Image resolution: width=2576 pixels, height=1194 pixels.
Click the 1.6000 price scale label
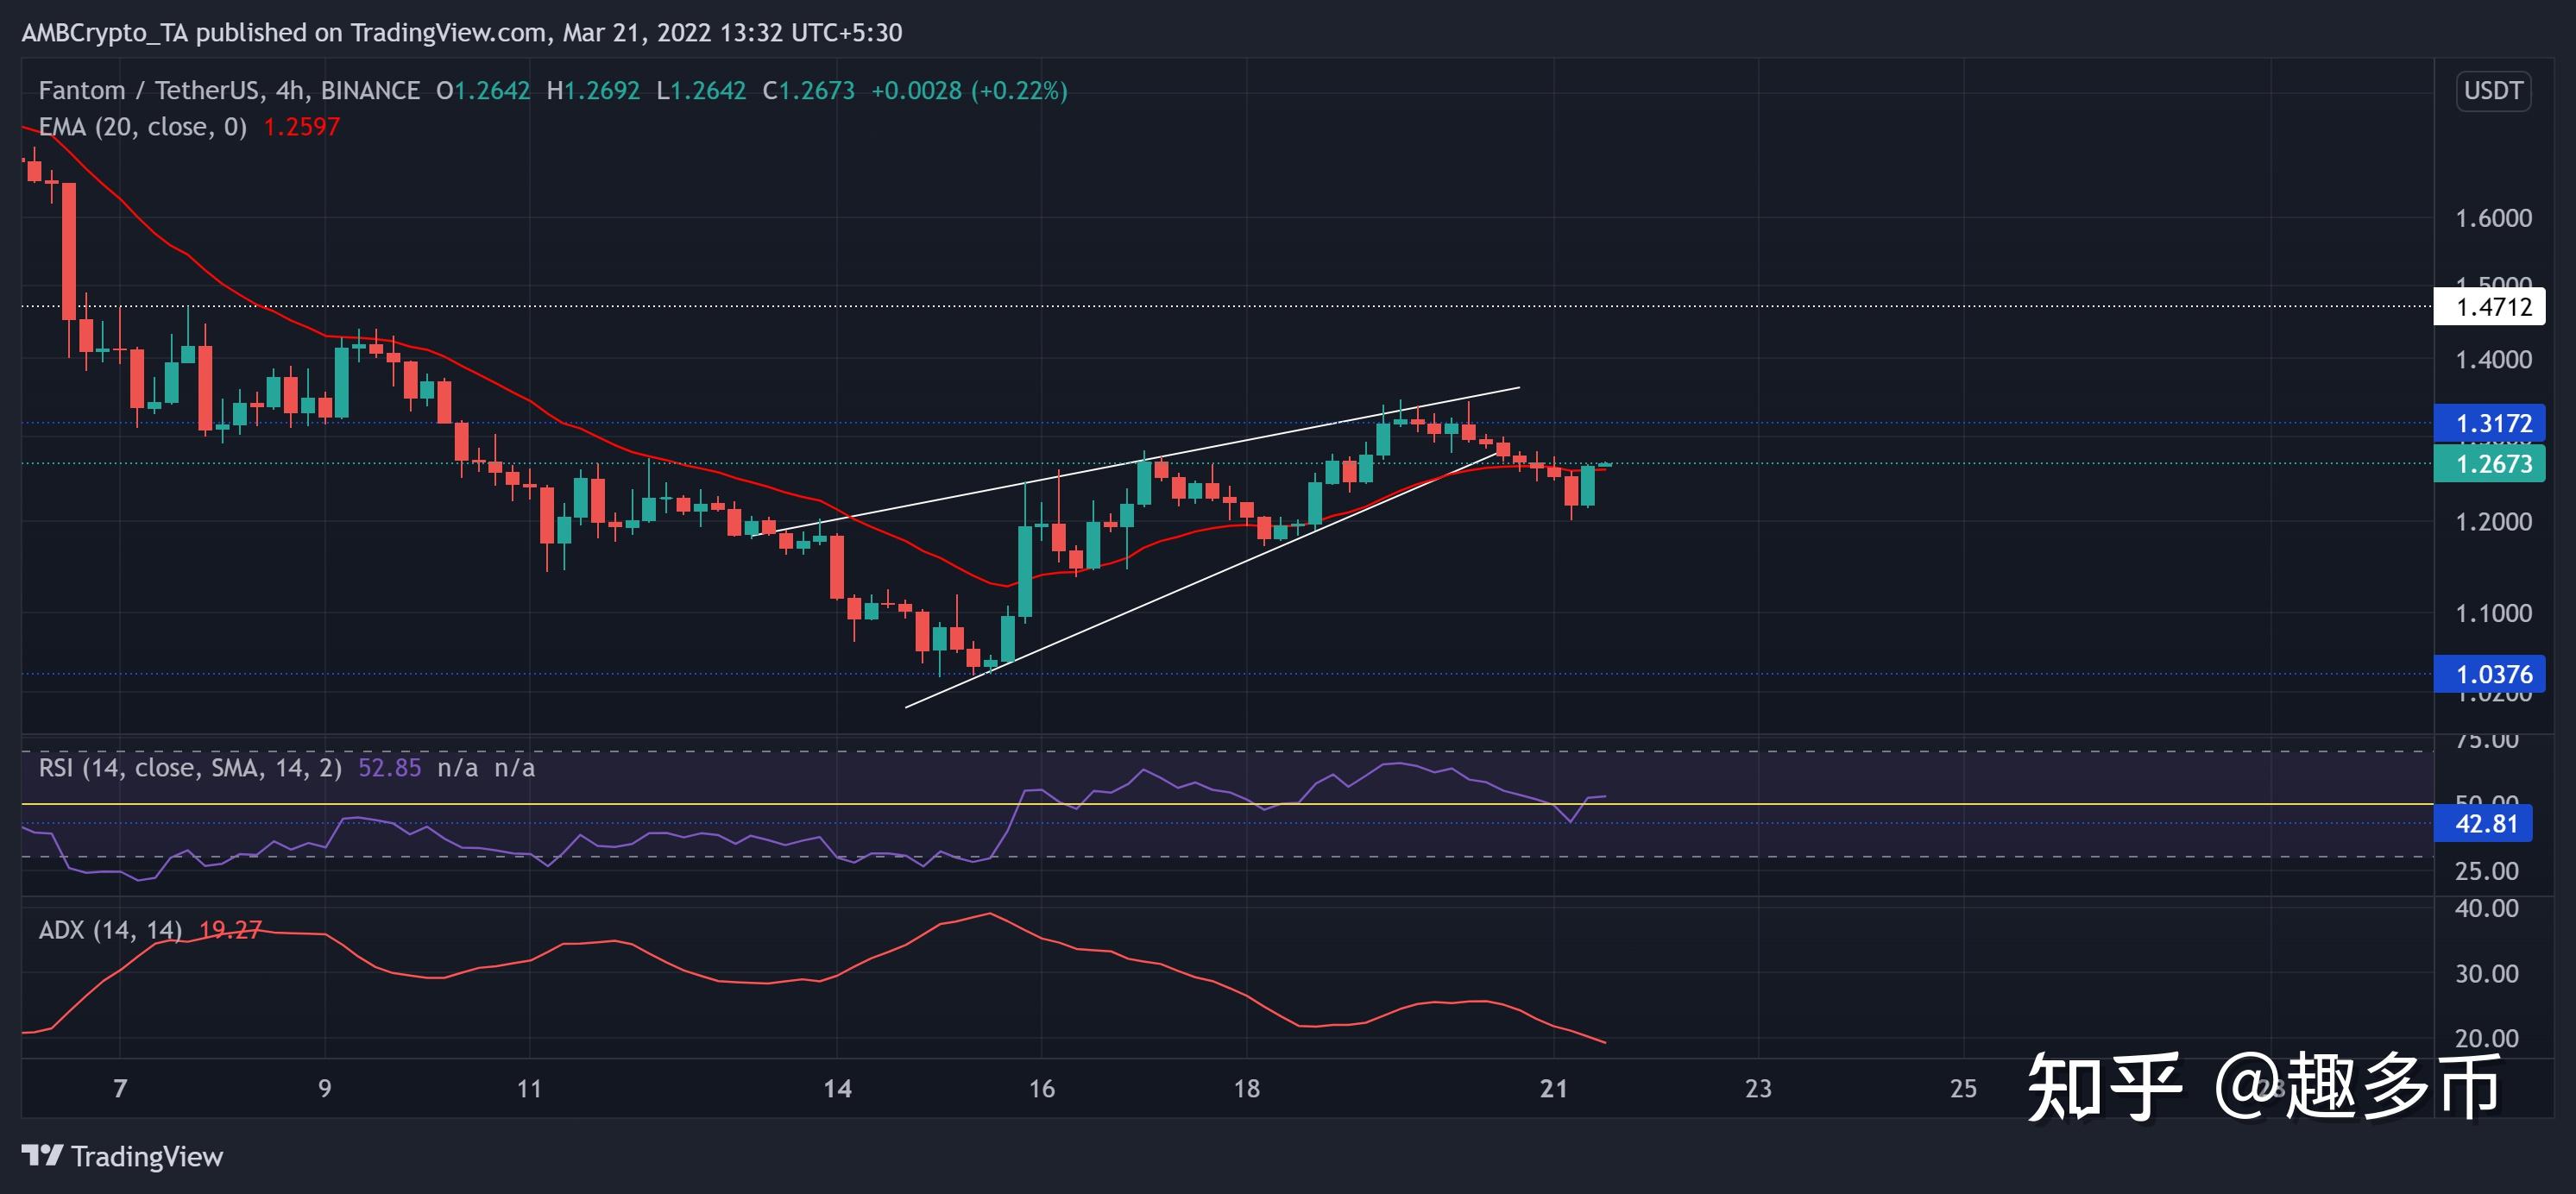[2493, 218]
